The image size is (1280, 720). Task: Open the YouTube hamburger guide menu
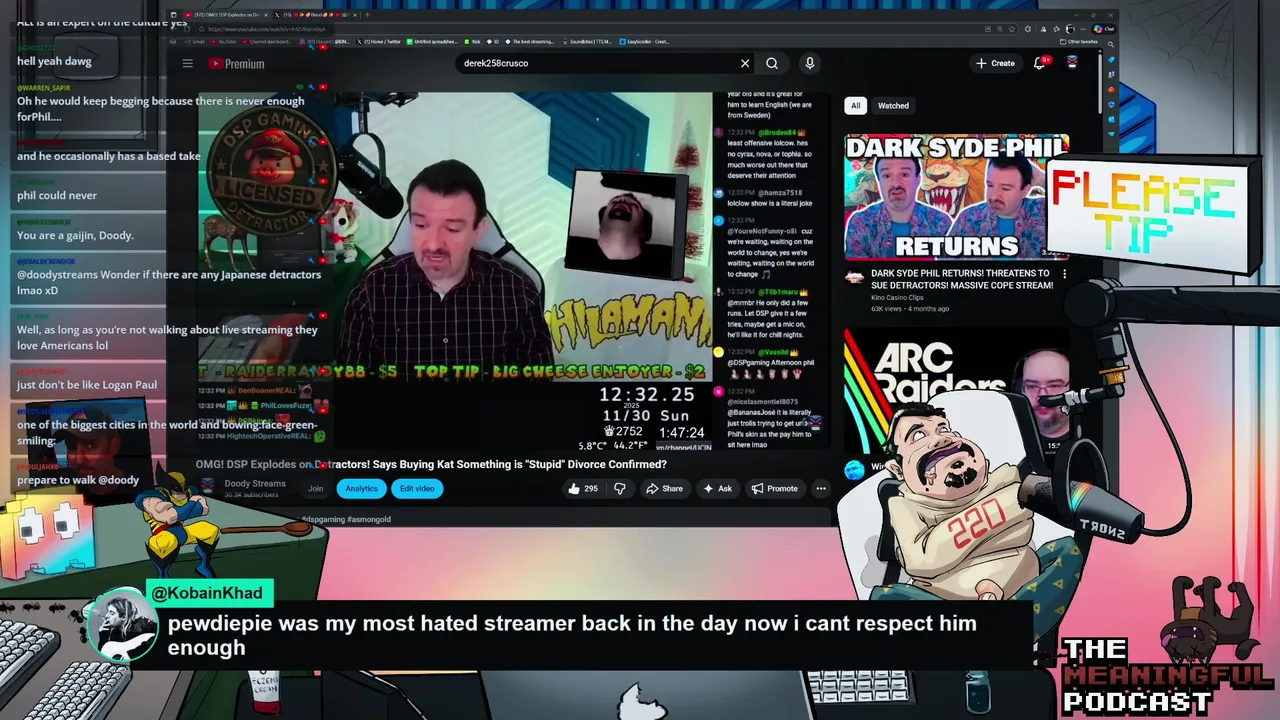coord(187,63)
